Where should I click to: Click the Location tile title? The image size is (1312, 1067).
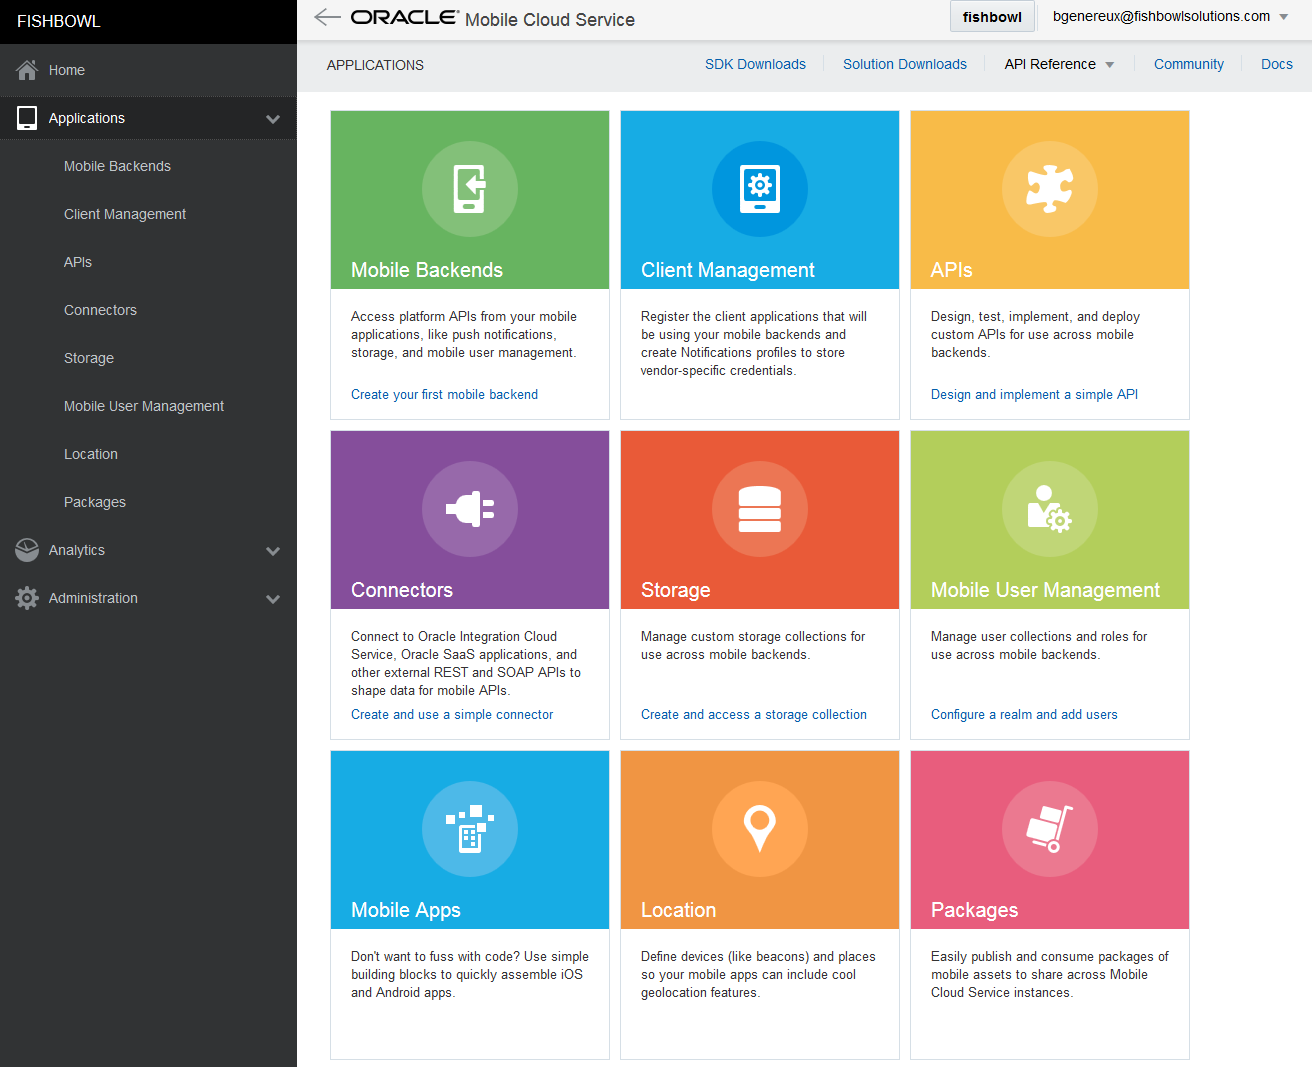(679, 910)
